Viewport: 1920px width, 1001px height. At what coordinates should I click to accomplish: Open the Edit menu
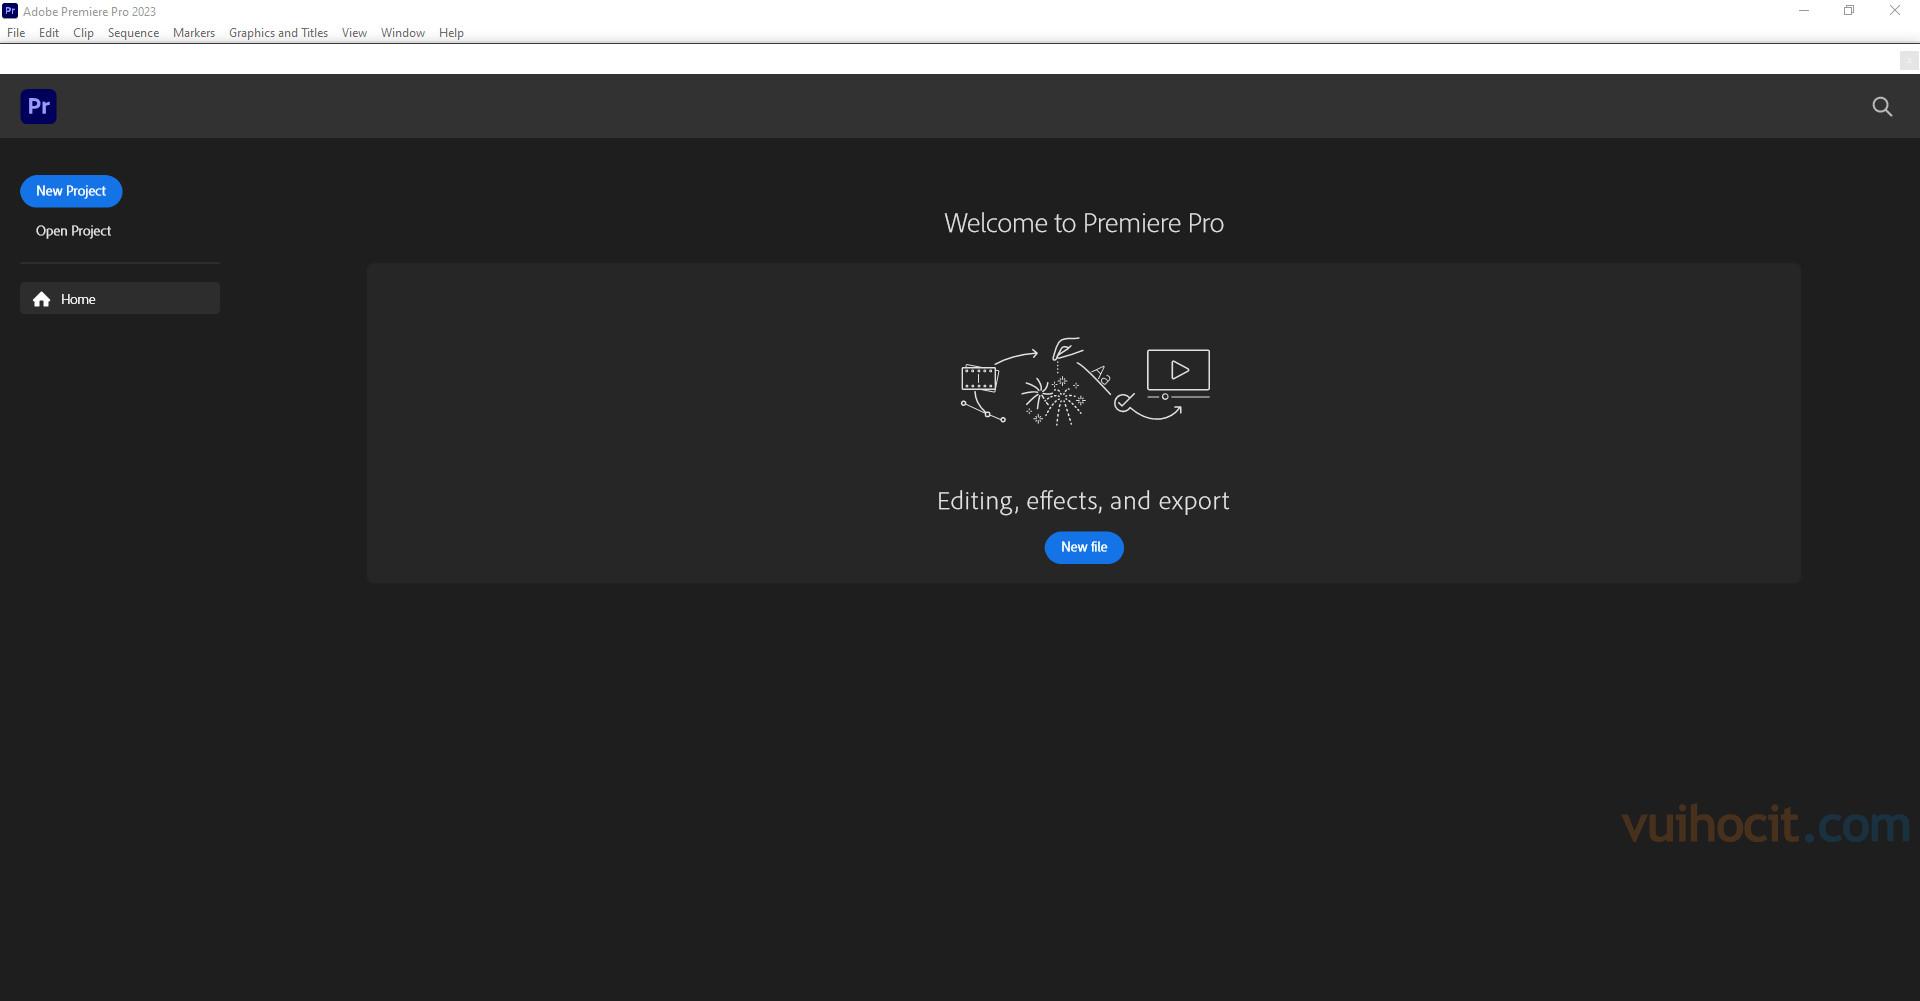(49, 33)
